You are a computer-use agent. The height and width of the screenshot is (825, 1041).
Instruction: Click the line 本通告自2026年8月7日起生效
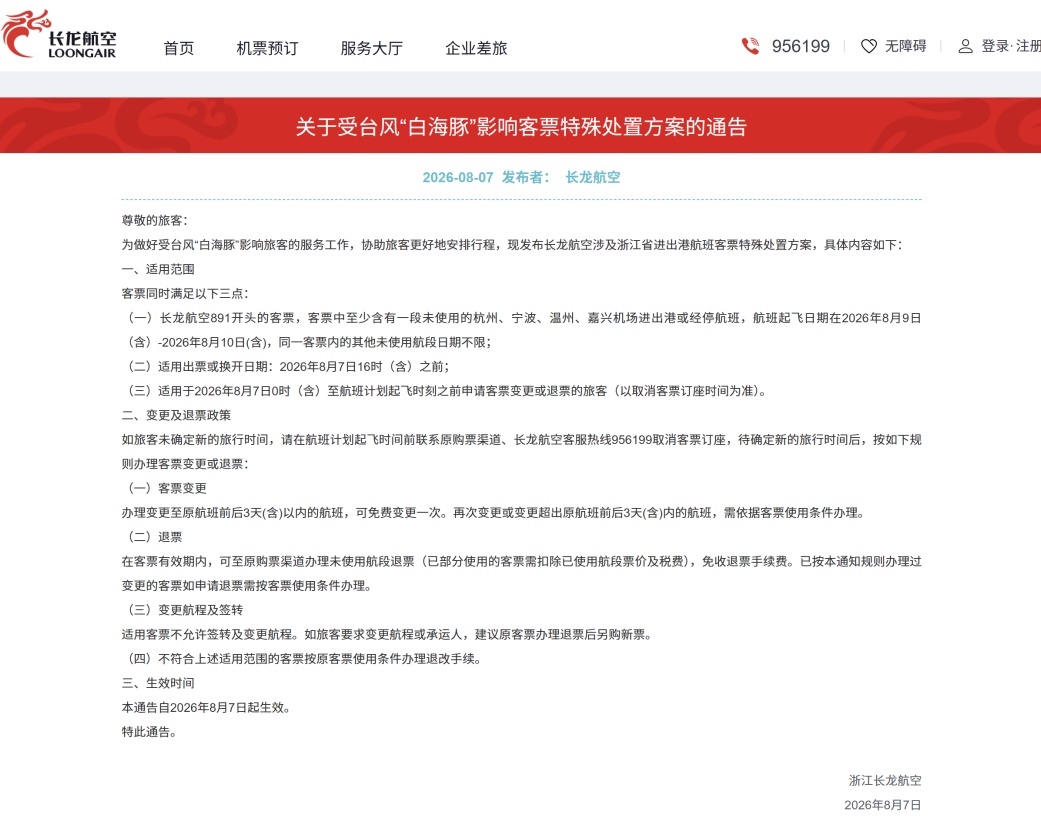coord(206,708)
